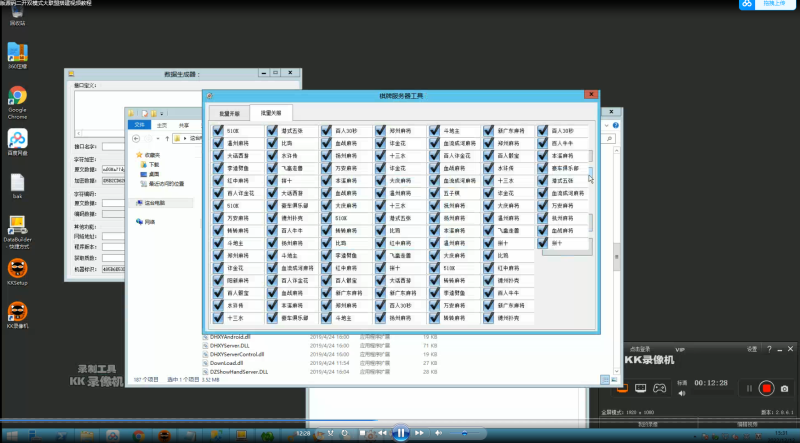Launch Google Chrome from the desktop
Viewport: 800px width, 443px height.
click(x=17, y=103)
